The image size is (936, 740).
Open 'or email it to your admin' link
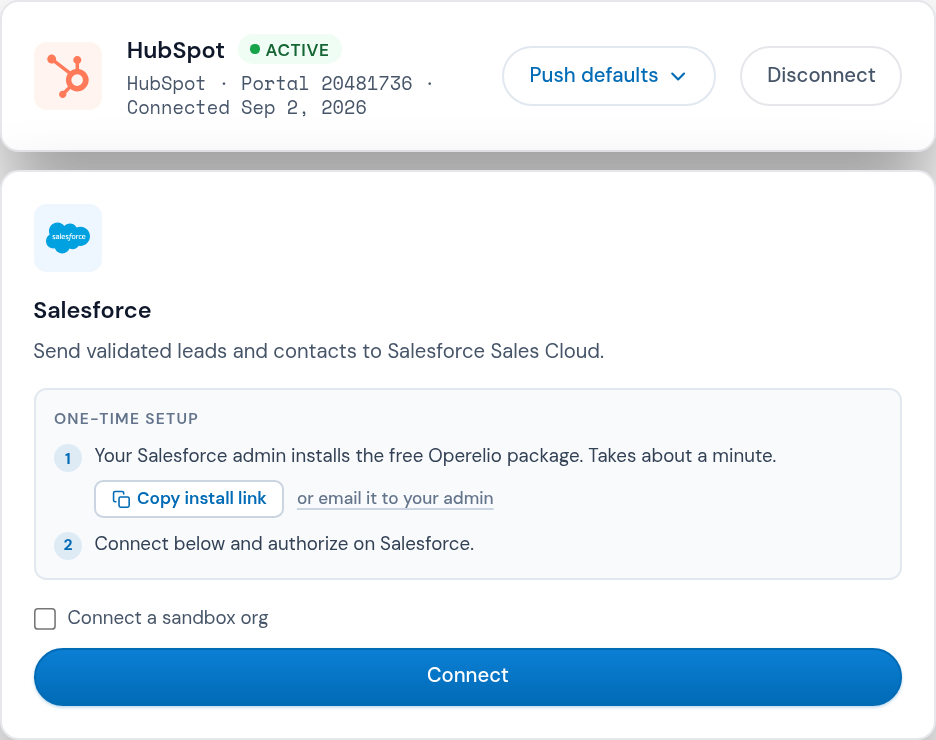point(395,498)
